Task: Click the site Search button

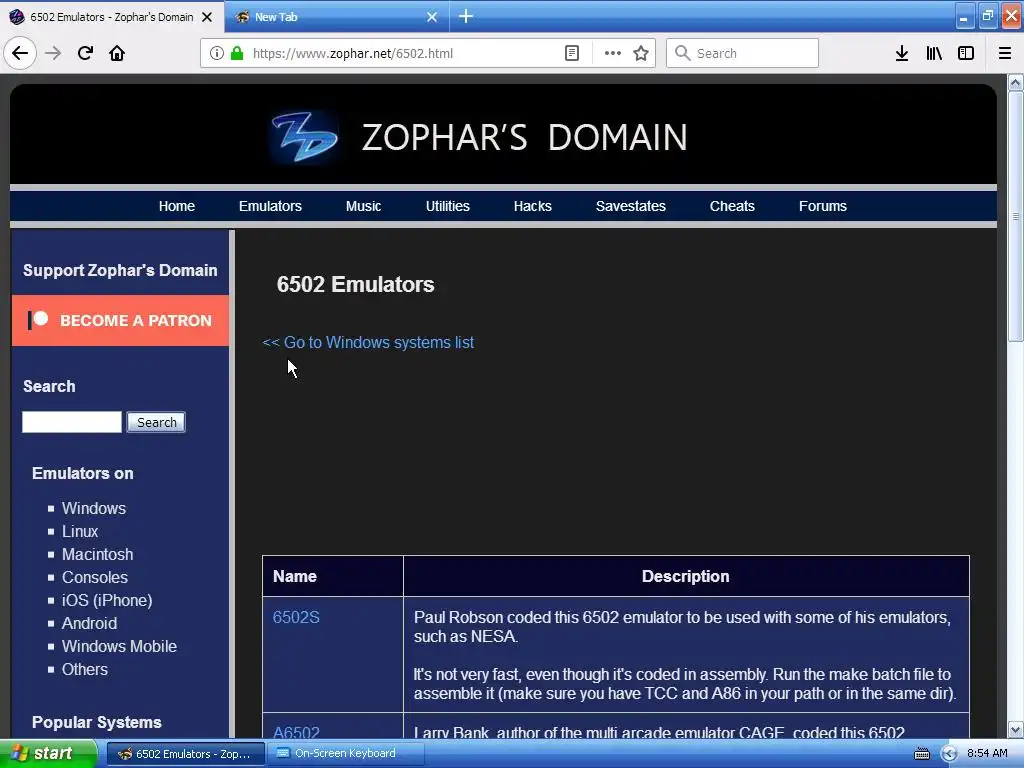Action: 156,422
